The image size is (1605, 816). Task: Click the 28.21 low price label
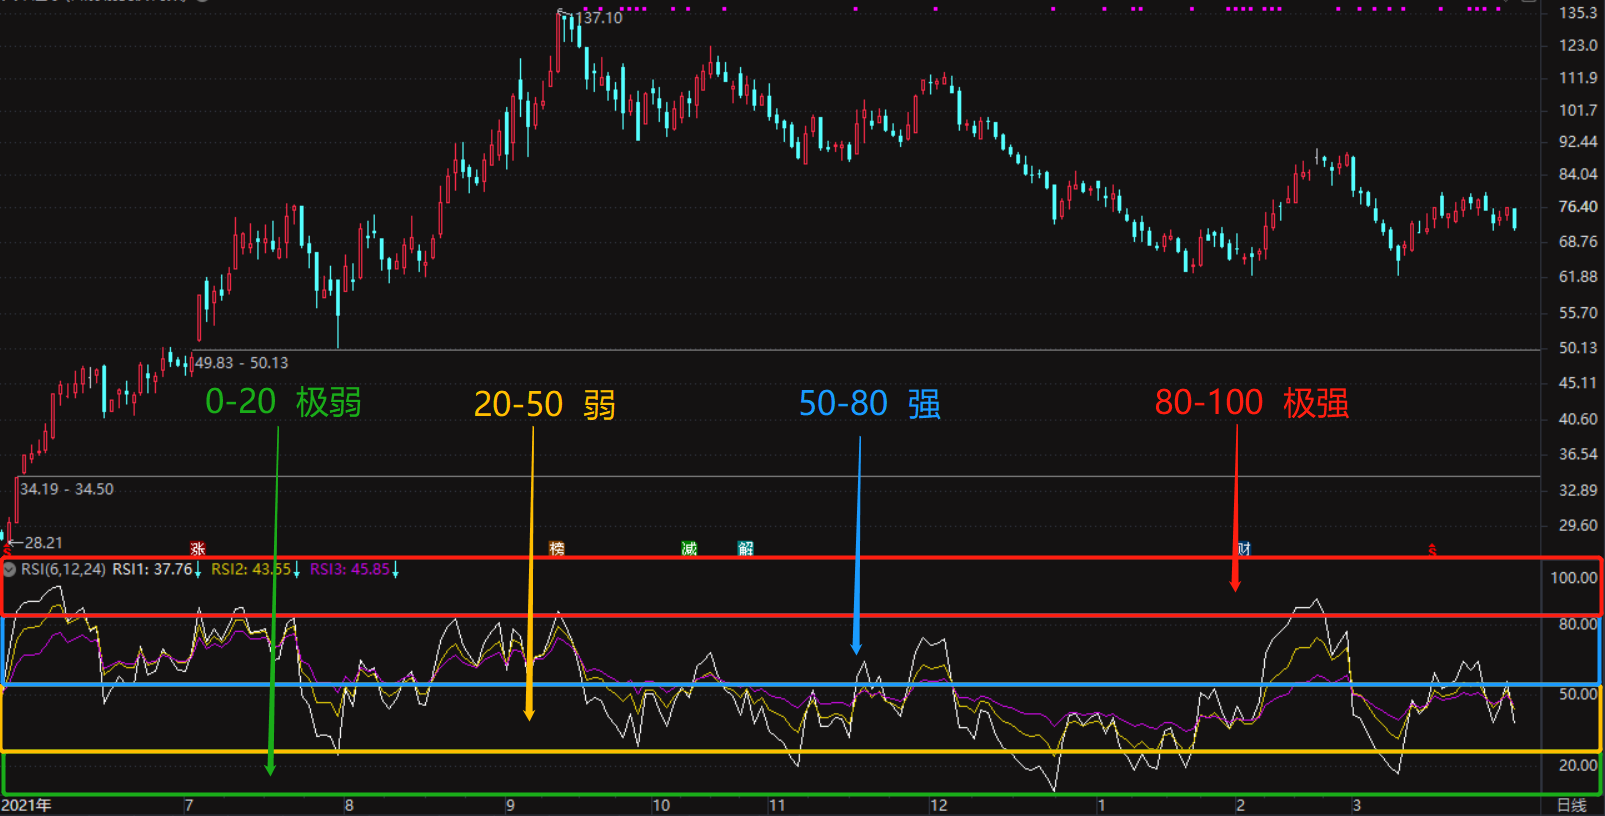pos(43,543)
